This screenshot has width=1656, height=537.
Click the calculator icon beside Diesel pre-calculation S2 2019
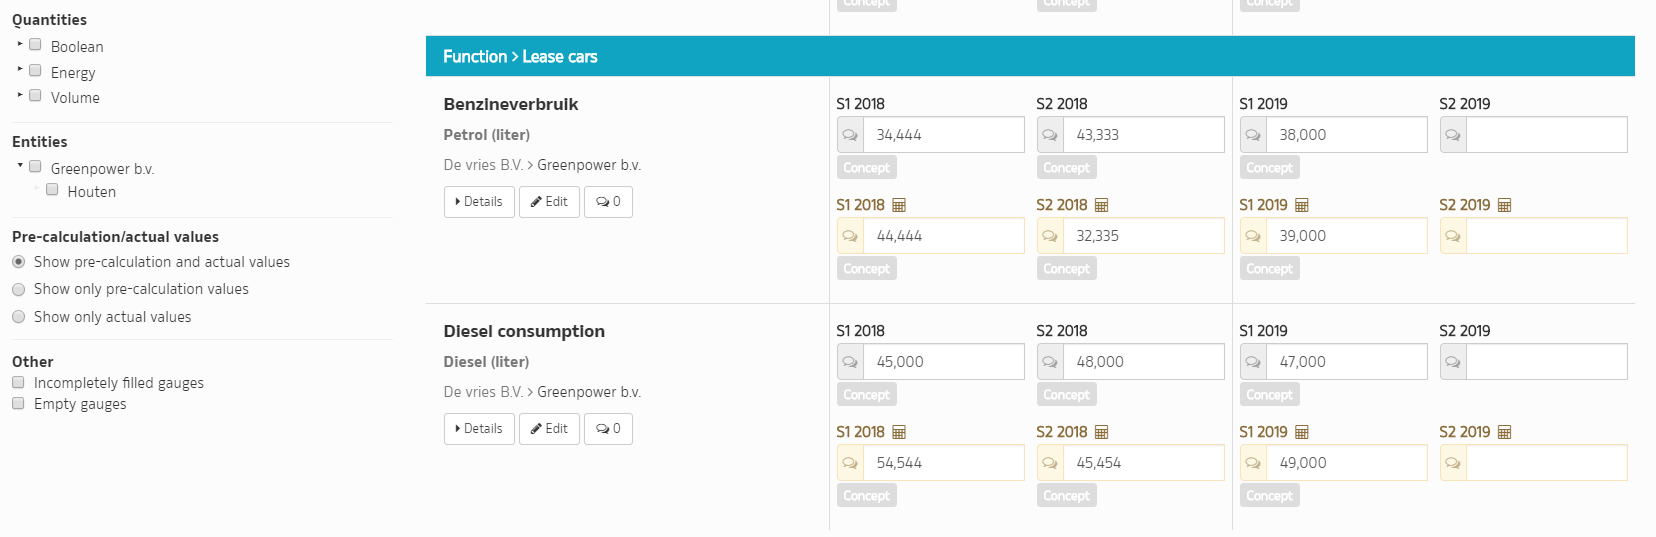click(1504, 432)
